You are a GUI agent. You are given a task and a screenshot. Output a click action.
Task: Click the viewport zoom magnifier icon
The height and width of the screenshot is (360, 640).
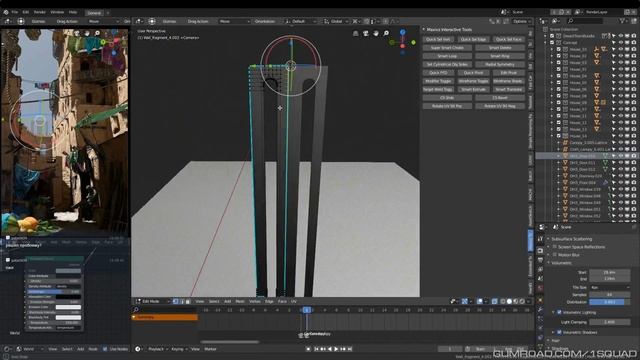(x=386, y=33)
